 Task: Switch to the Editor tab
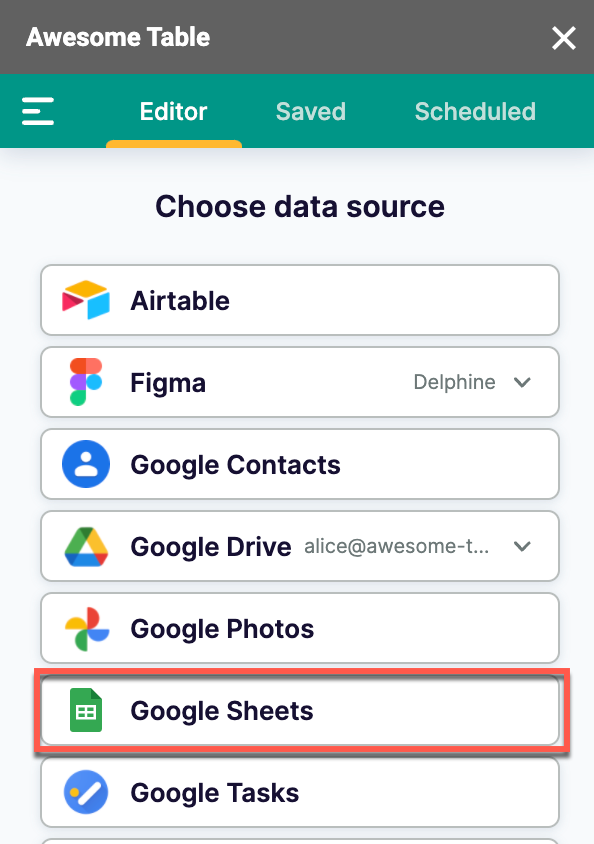click(x=173, y=111)
